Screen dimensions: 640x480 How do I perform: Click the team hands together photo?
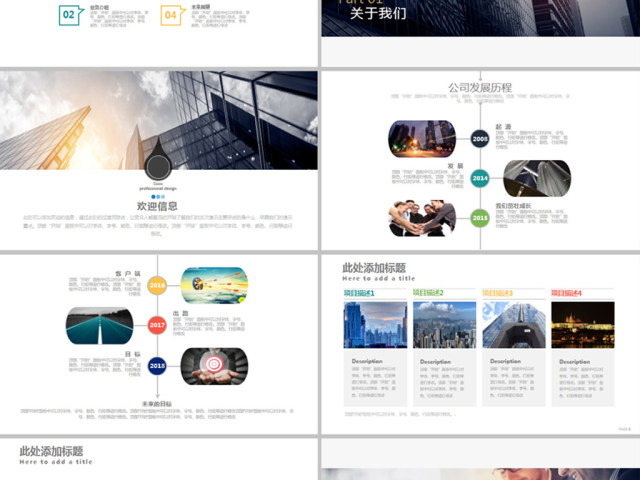click(x=422, y=218)
